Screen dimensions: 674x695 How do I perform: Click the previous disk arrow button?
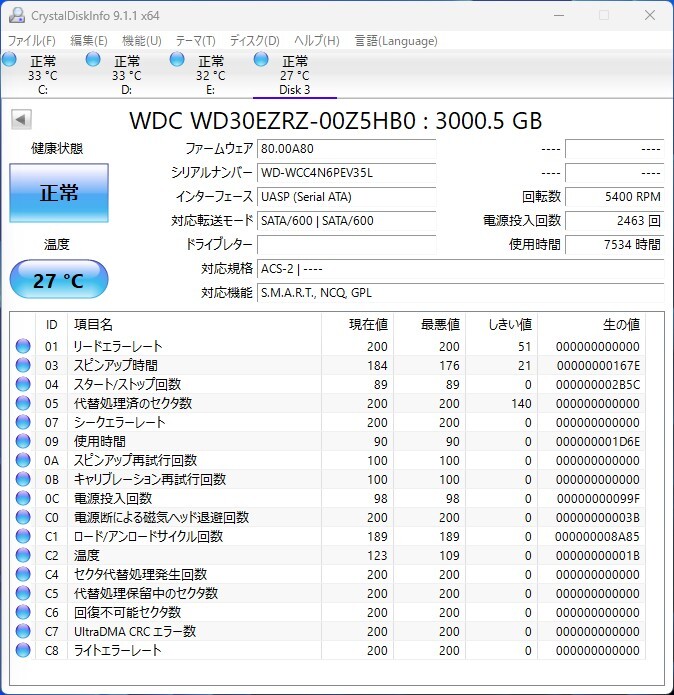tap(21, 119)
